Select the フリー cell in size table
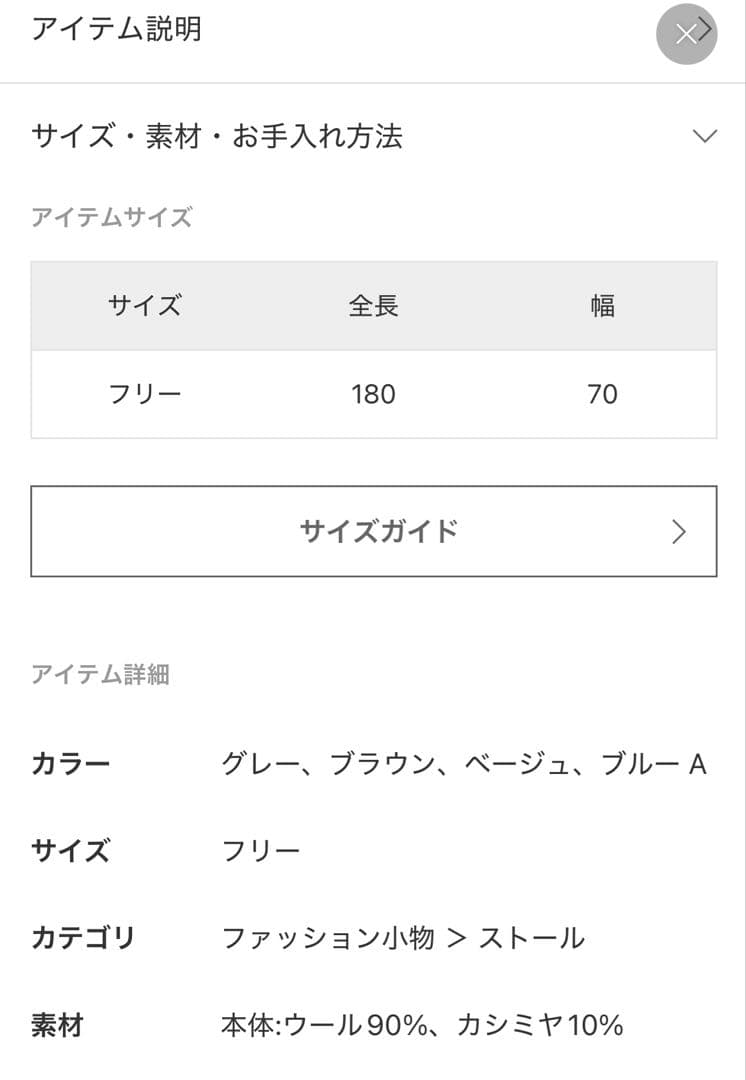The width and height of the screenshot is (746, 1080). pos(145,394)
